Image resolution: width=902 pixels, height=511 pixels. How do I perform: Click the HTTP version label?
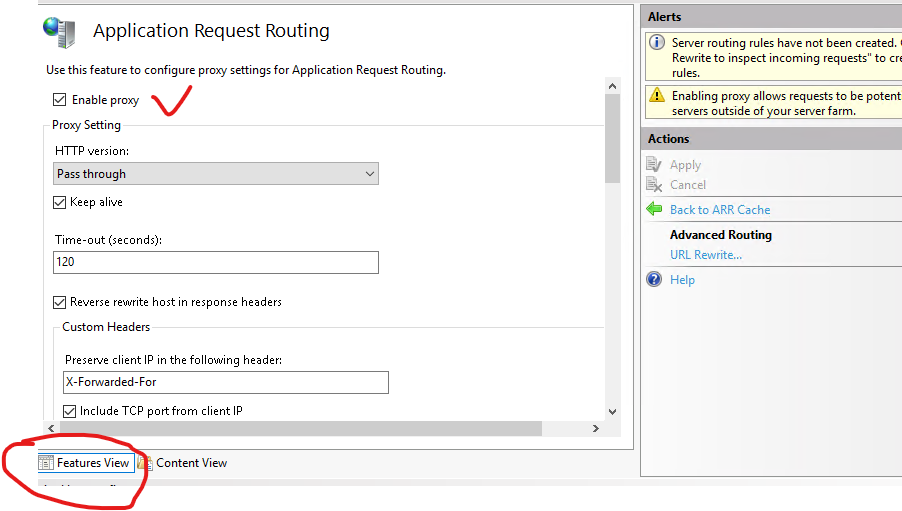coord(92,151)
